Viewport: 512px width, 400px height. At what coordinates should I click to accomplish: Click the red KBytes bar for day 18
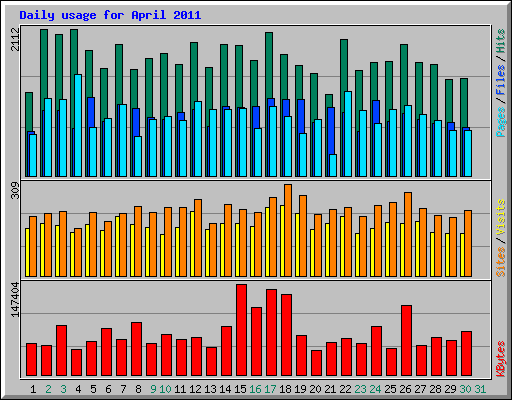point(286,335)
